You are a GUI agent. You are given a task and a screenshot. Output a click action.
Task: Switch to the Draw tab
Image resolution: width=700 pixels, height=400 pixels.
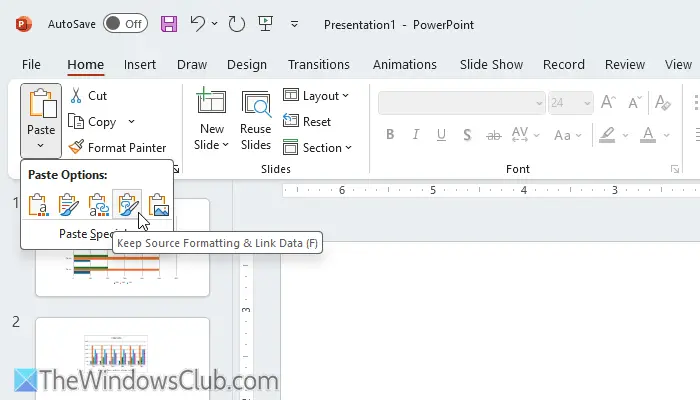click(x=192, y=65)
